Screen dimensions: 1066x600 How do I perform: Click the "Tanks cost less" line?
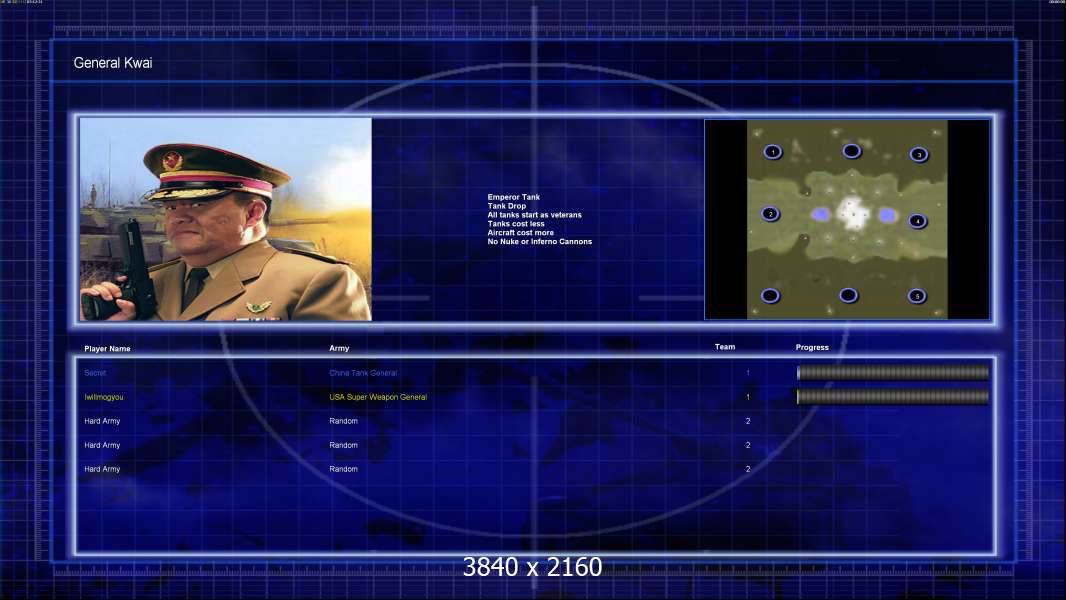516,224
